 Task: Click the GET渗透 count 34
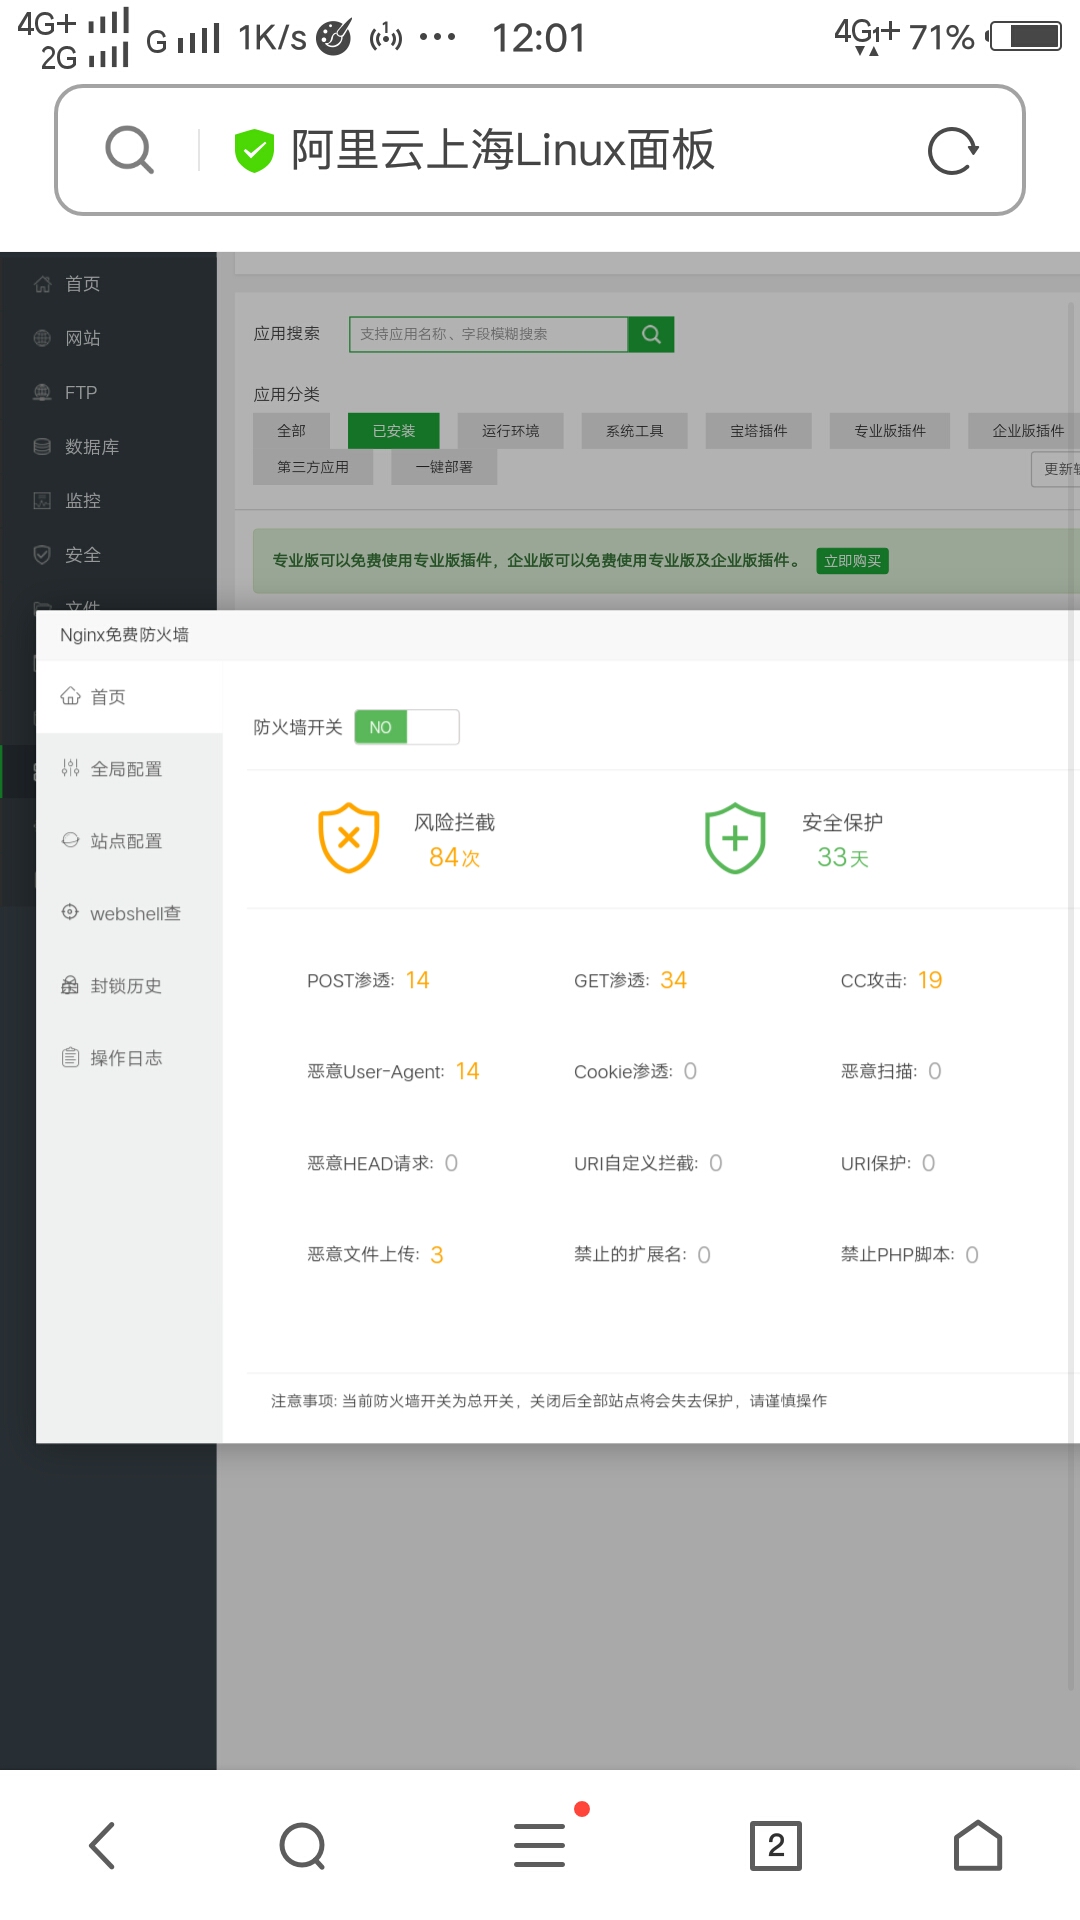click(x=673, y=980)
